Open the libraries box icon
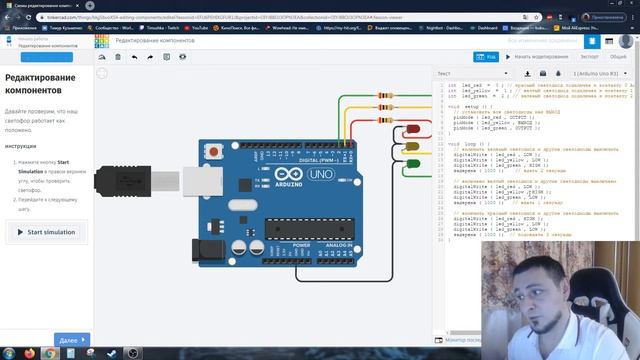Viewport: 640px width, 360px height. (543, 73)
